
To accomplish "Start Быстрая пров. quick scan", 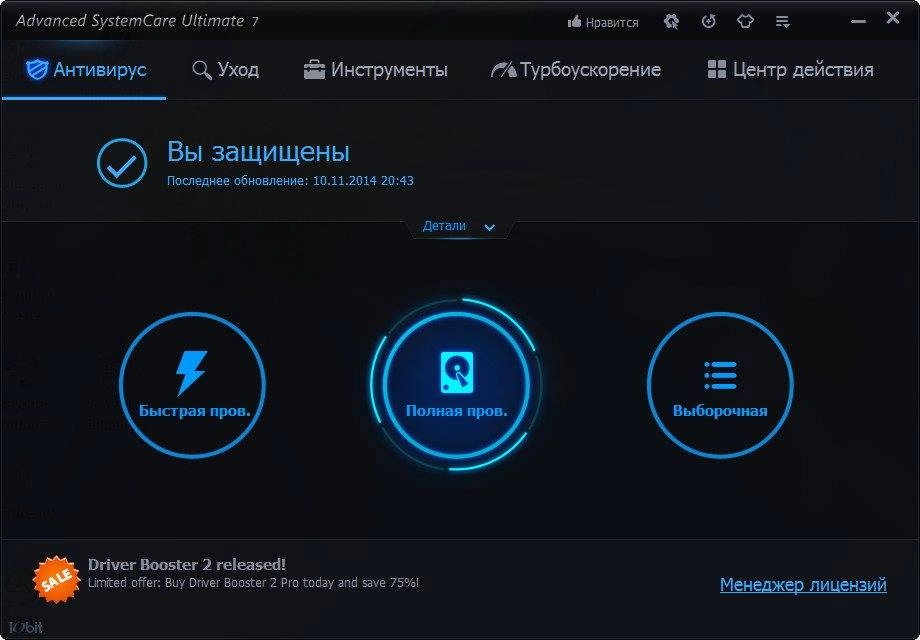I will pos(192,385).
